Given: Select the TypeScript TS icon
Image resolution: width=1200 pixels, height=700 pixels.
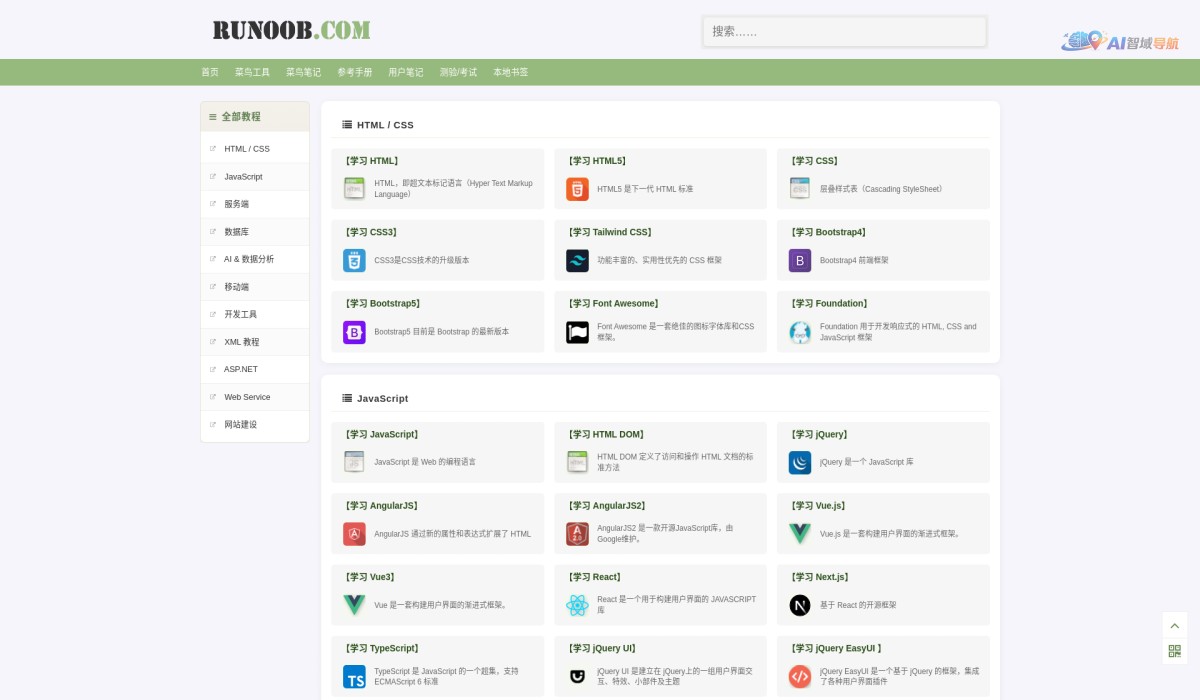Looking at the screenshot, I should tap(354, 677).
